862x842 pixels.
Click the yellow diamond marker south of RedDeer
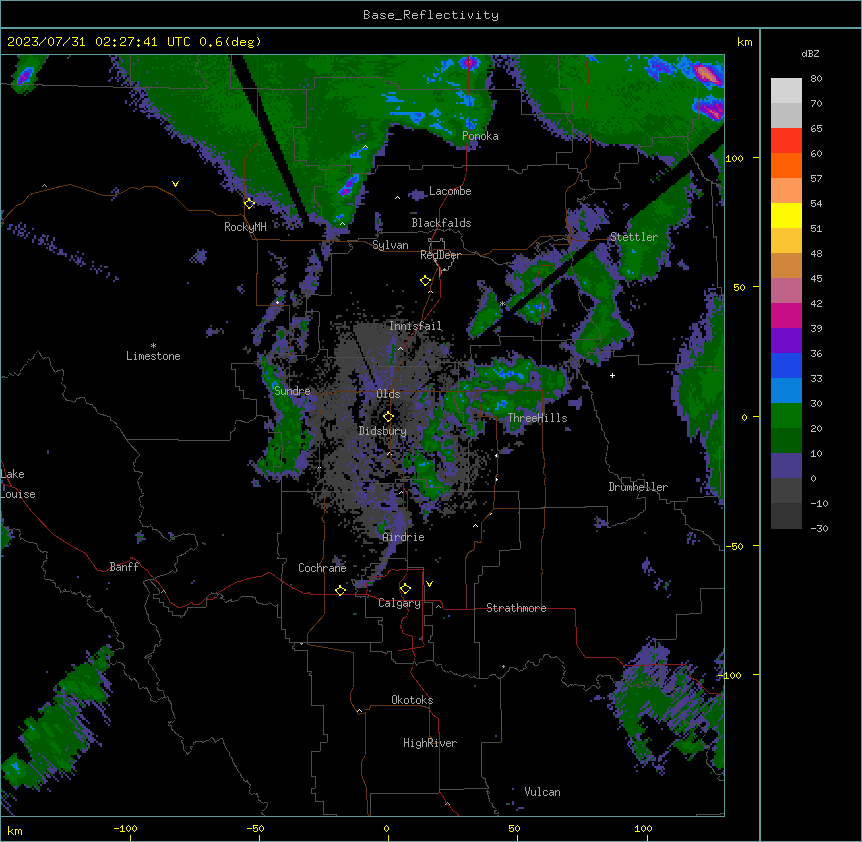click(x=426, y=281)
